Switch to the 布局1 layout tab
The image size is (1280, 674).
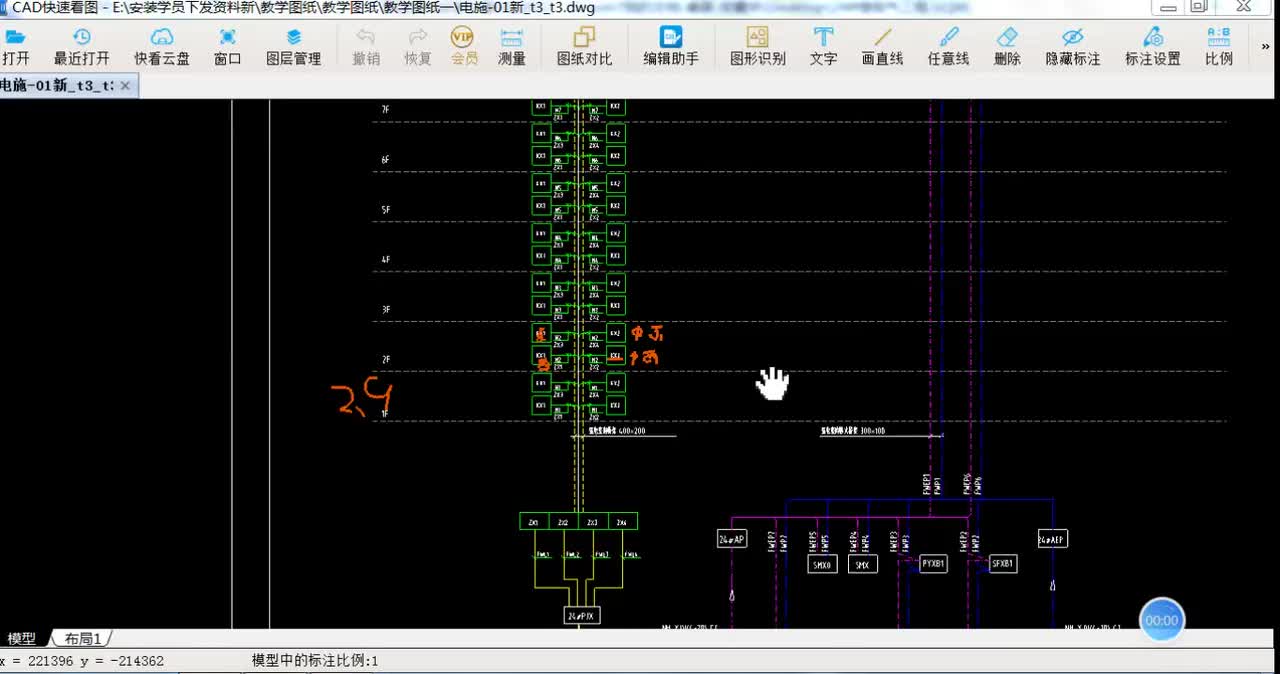pyautogui.click(x=83, y=638)
